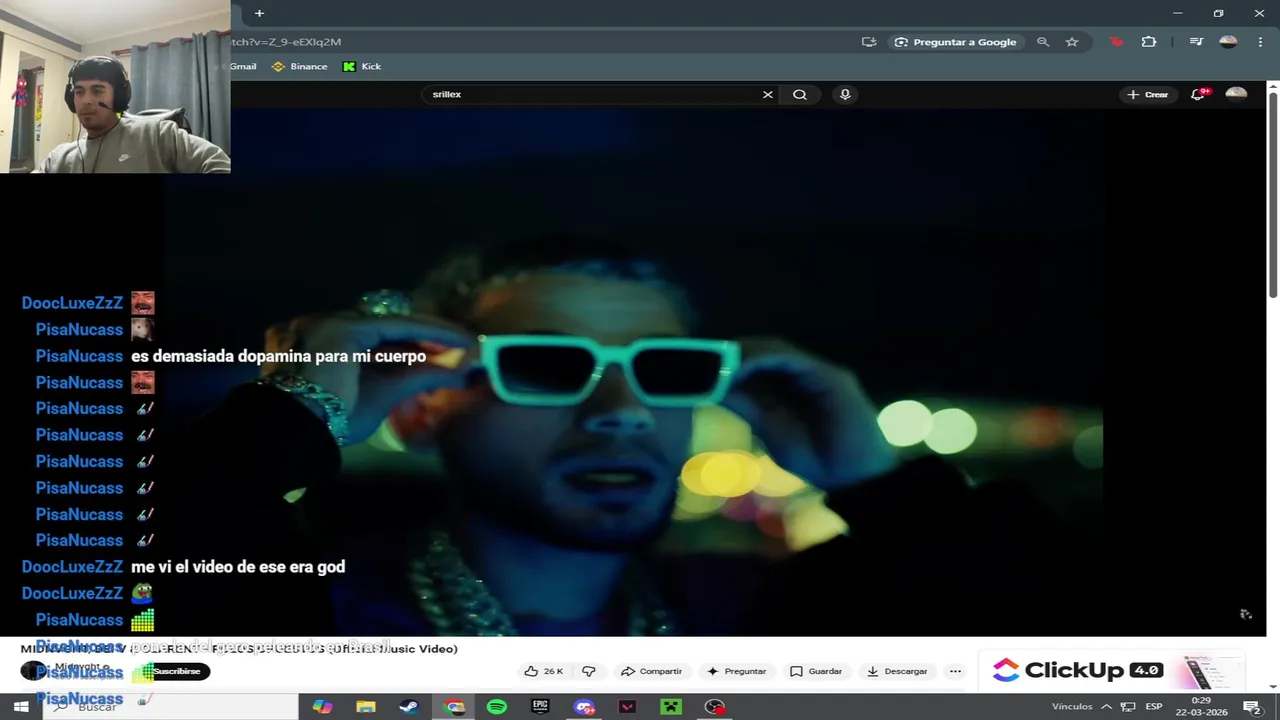The image size is (1280, 720).
Task: Open Steam from the taskbar
Action: click(409, 706)
